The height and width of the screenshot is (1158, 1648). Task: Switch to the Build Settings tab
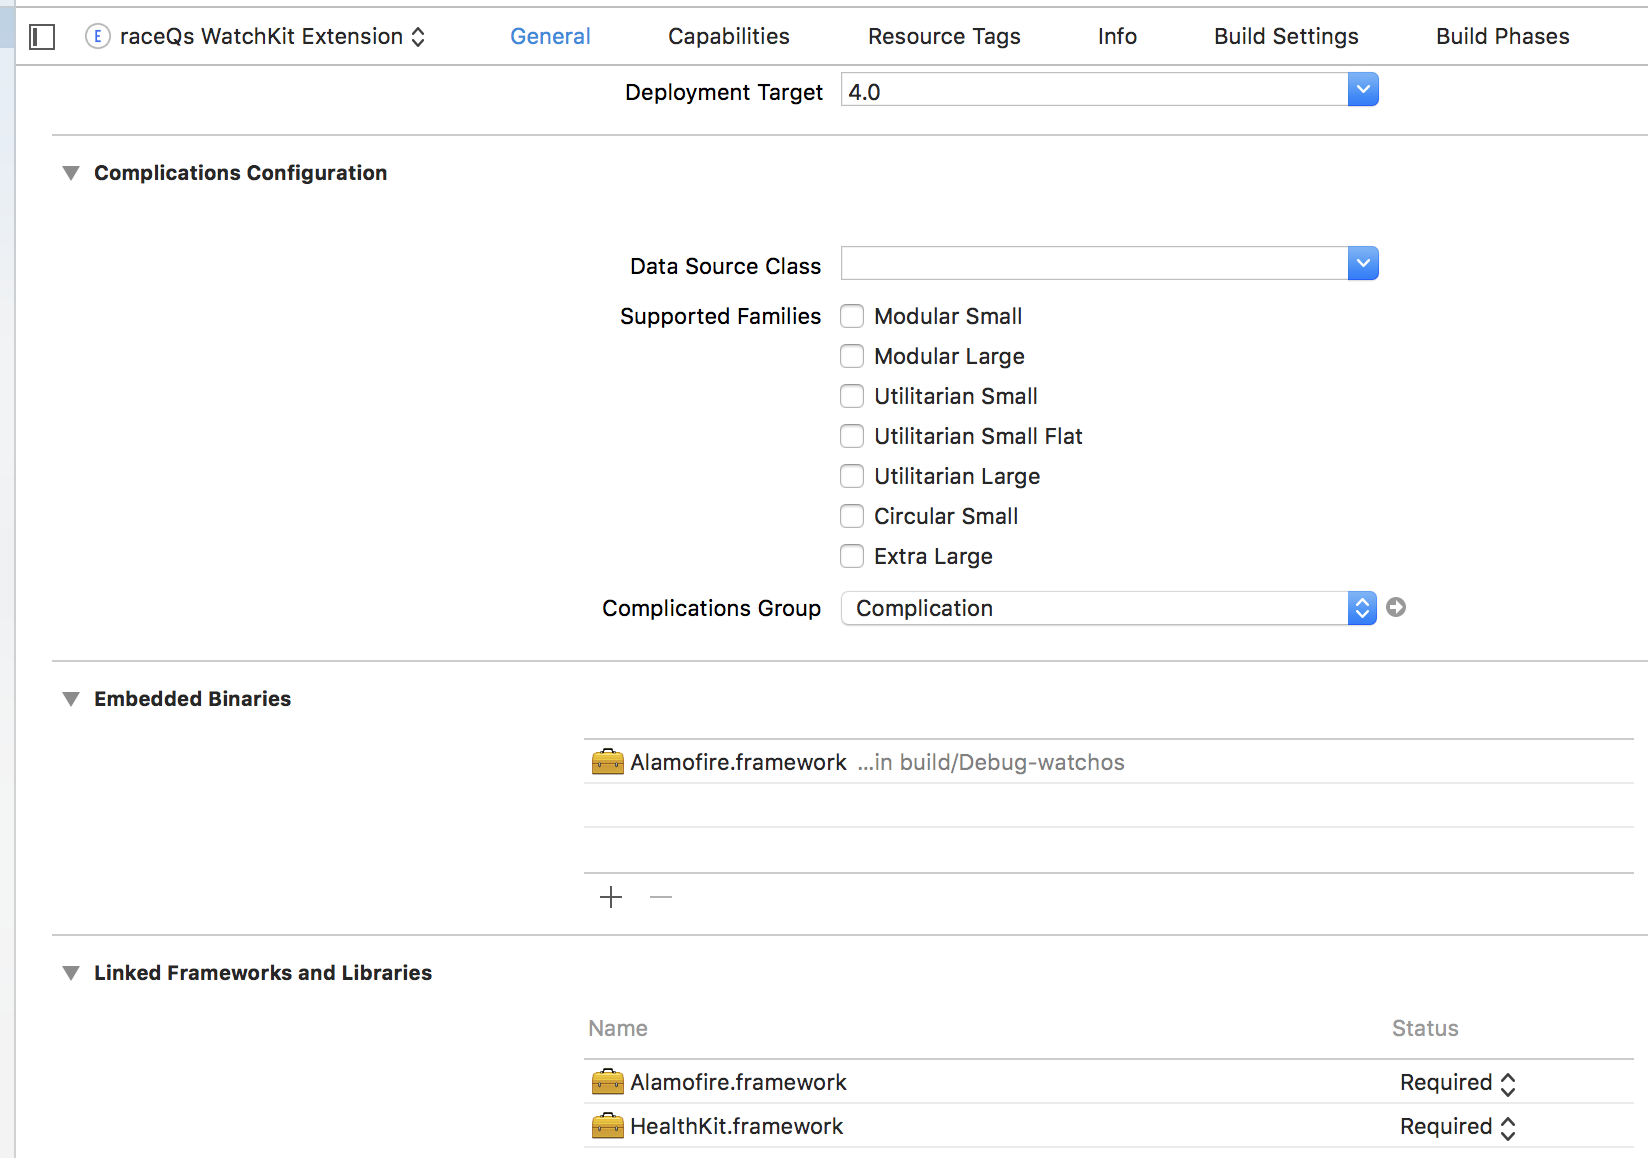tap(1286, 37)
